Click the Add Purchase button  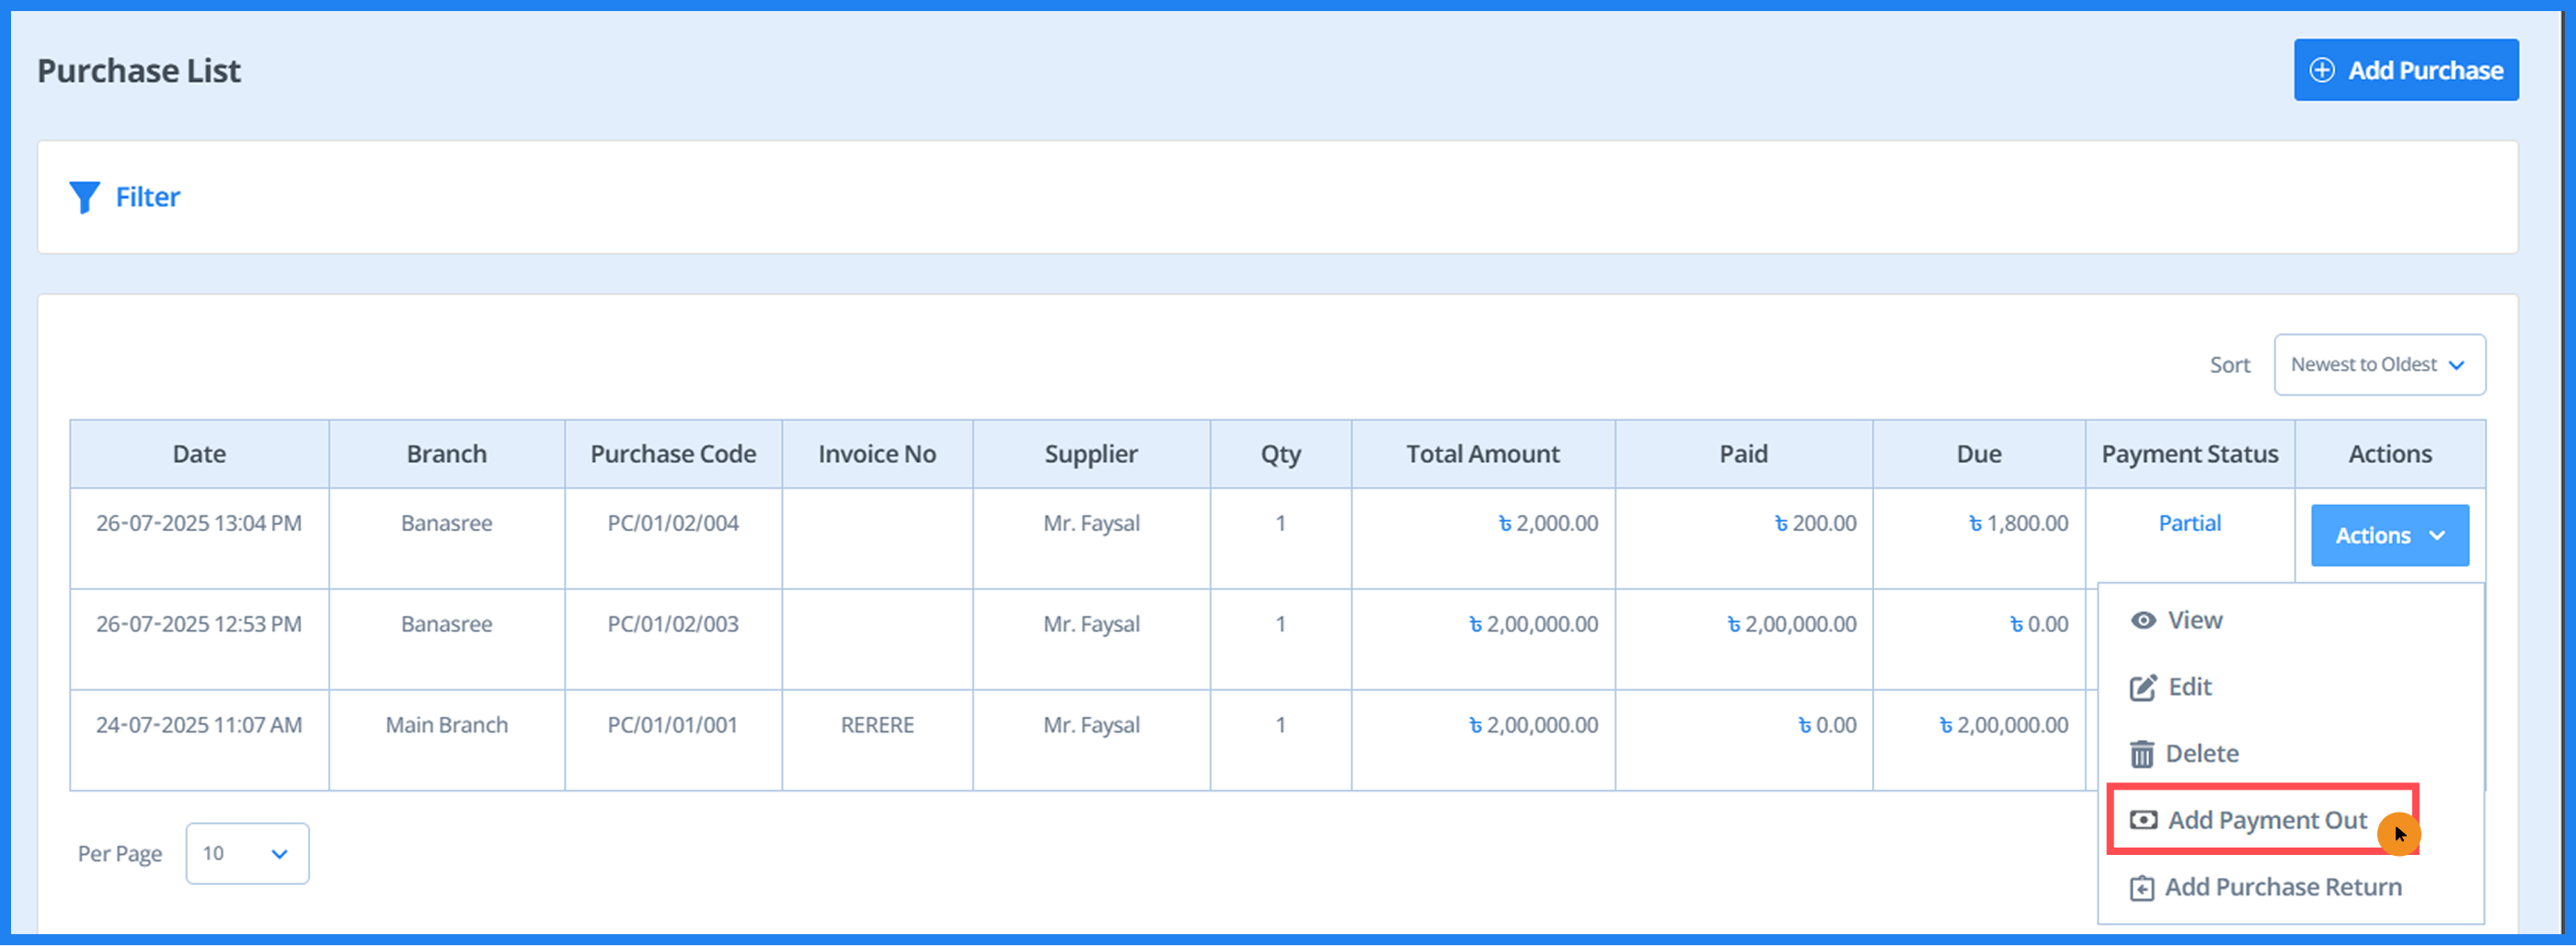[x=2405, y=70]
